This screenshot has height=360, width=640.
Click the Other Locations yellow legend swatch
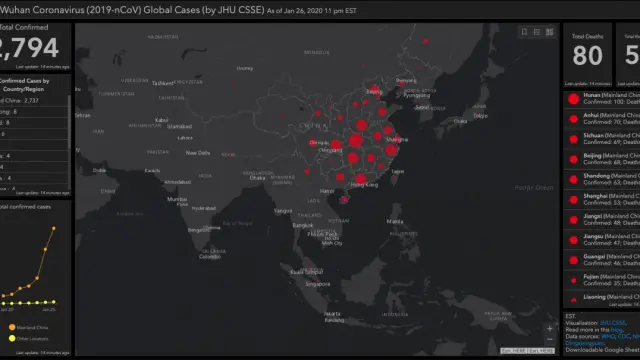[12, 338]
